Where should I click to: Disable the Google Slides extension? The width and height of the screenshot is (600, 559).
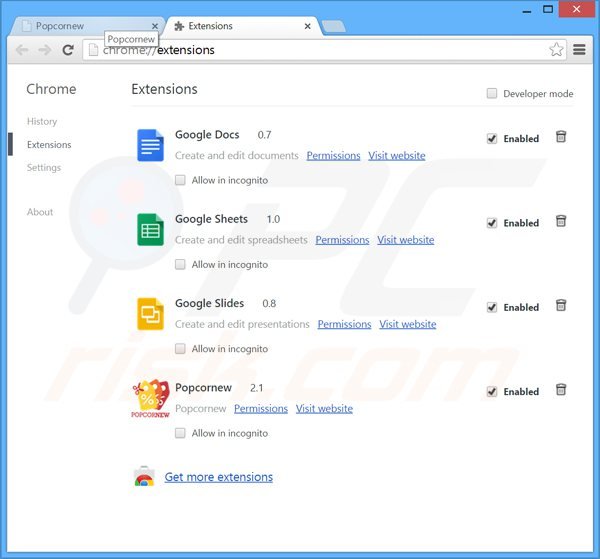click(492, 307)
